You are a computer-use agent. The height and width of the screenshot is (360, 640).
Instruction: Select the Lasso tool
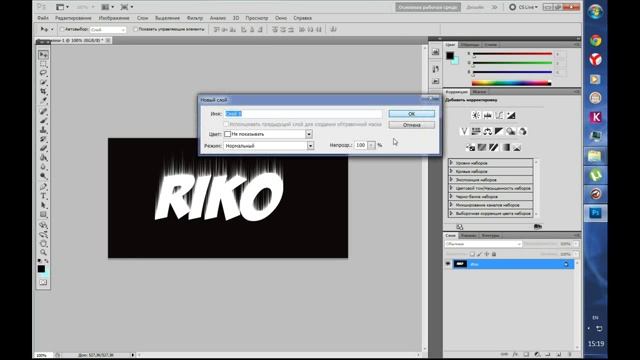point(43,73)
